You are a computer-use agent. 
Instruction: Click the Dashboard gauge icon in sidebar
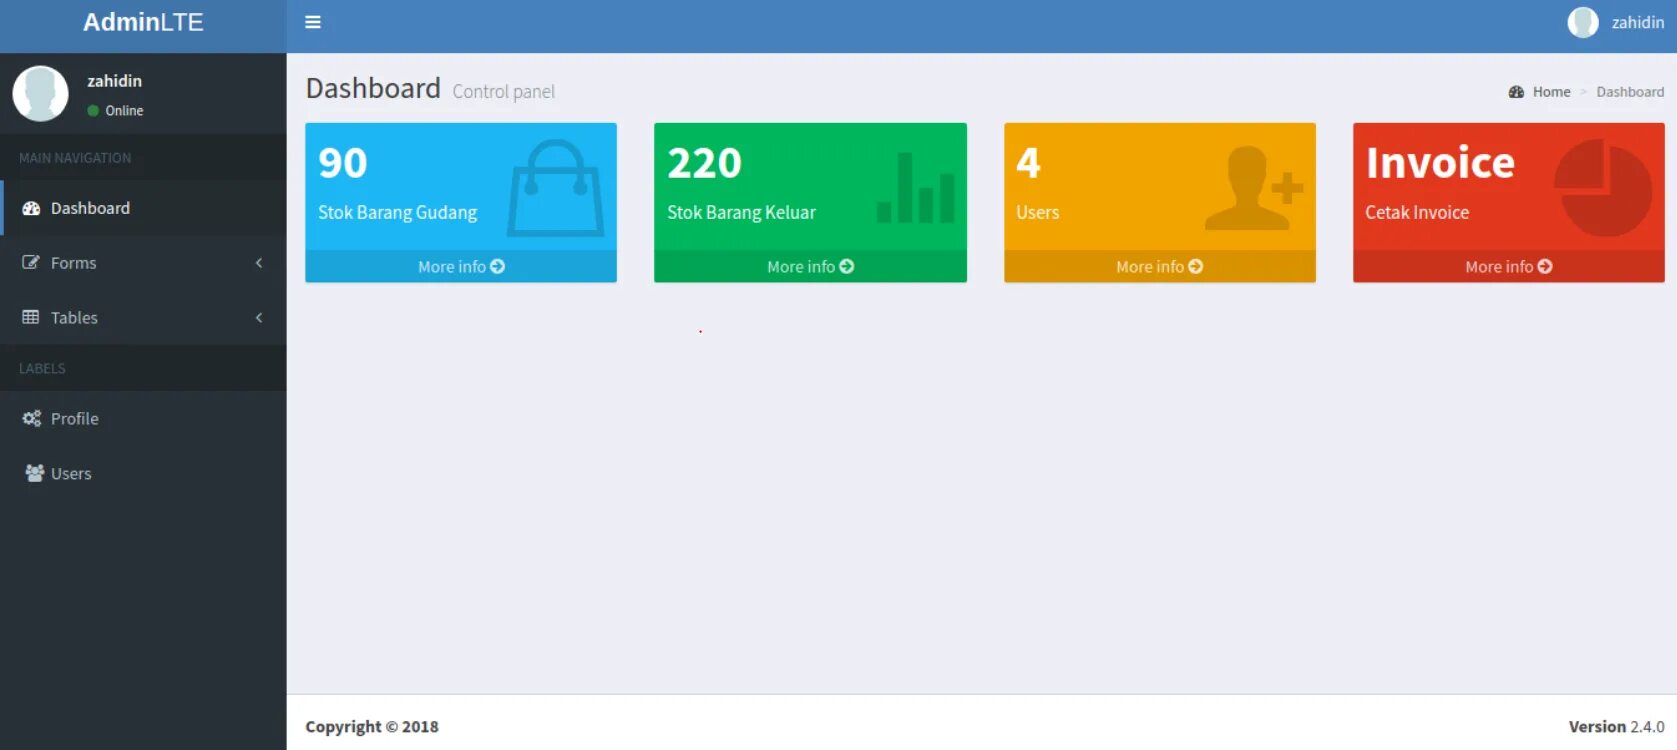[x=31, y=208]
